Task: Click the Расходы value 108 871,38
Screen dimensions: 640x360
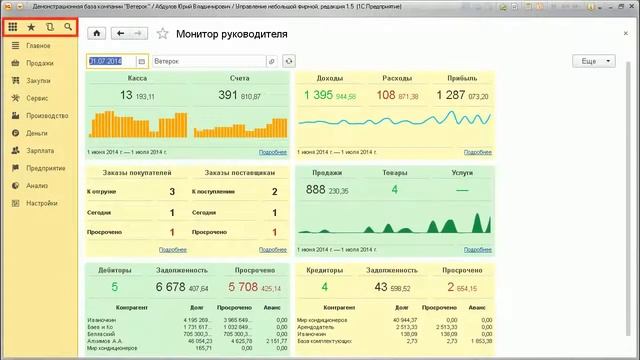Action: point(397,96)
